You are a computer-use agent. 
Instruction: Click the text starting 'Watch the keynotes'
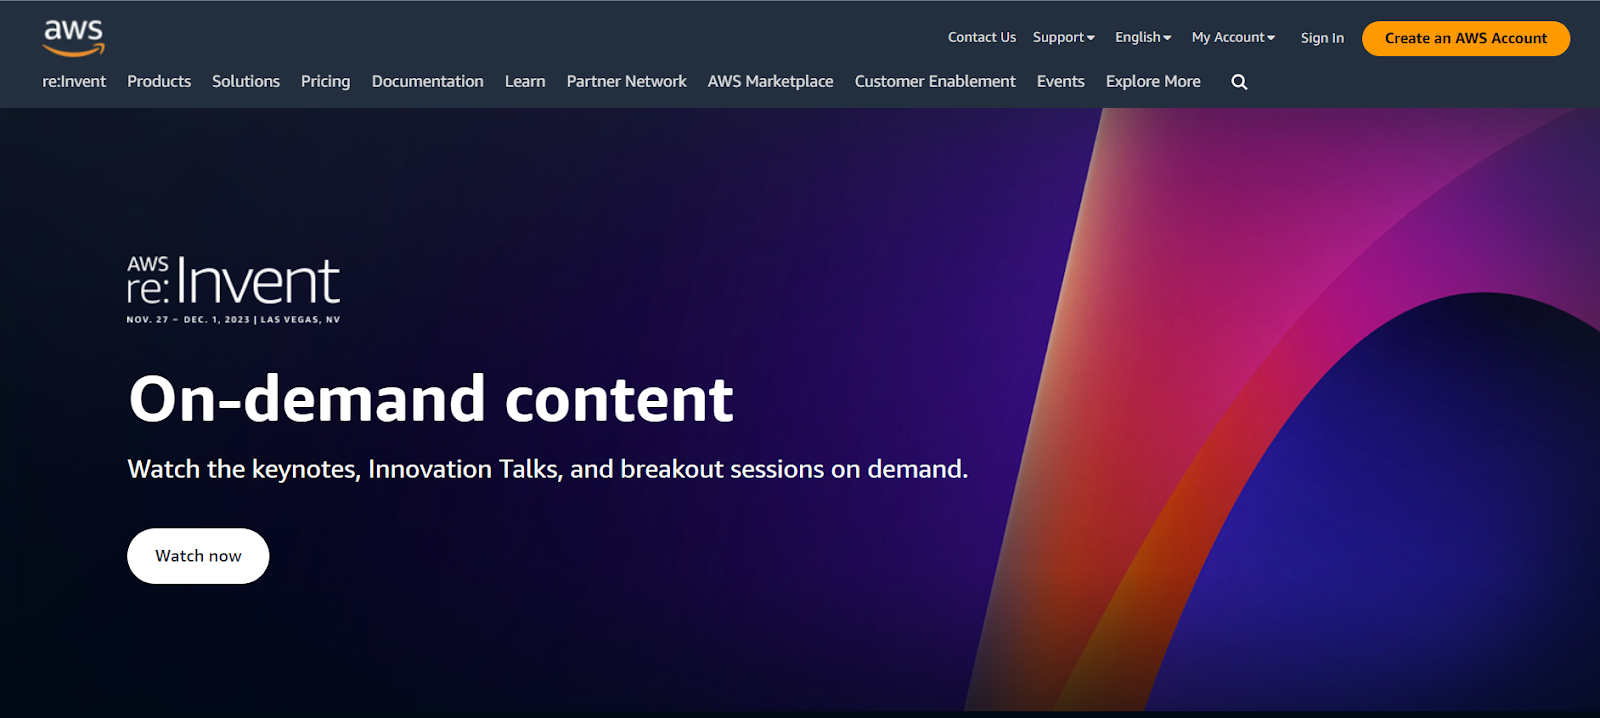[x=548, y=469]
